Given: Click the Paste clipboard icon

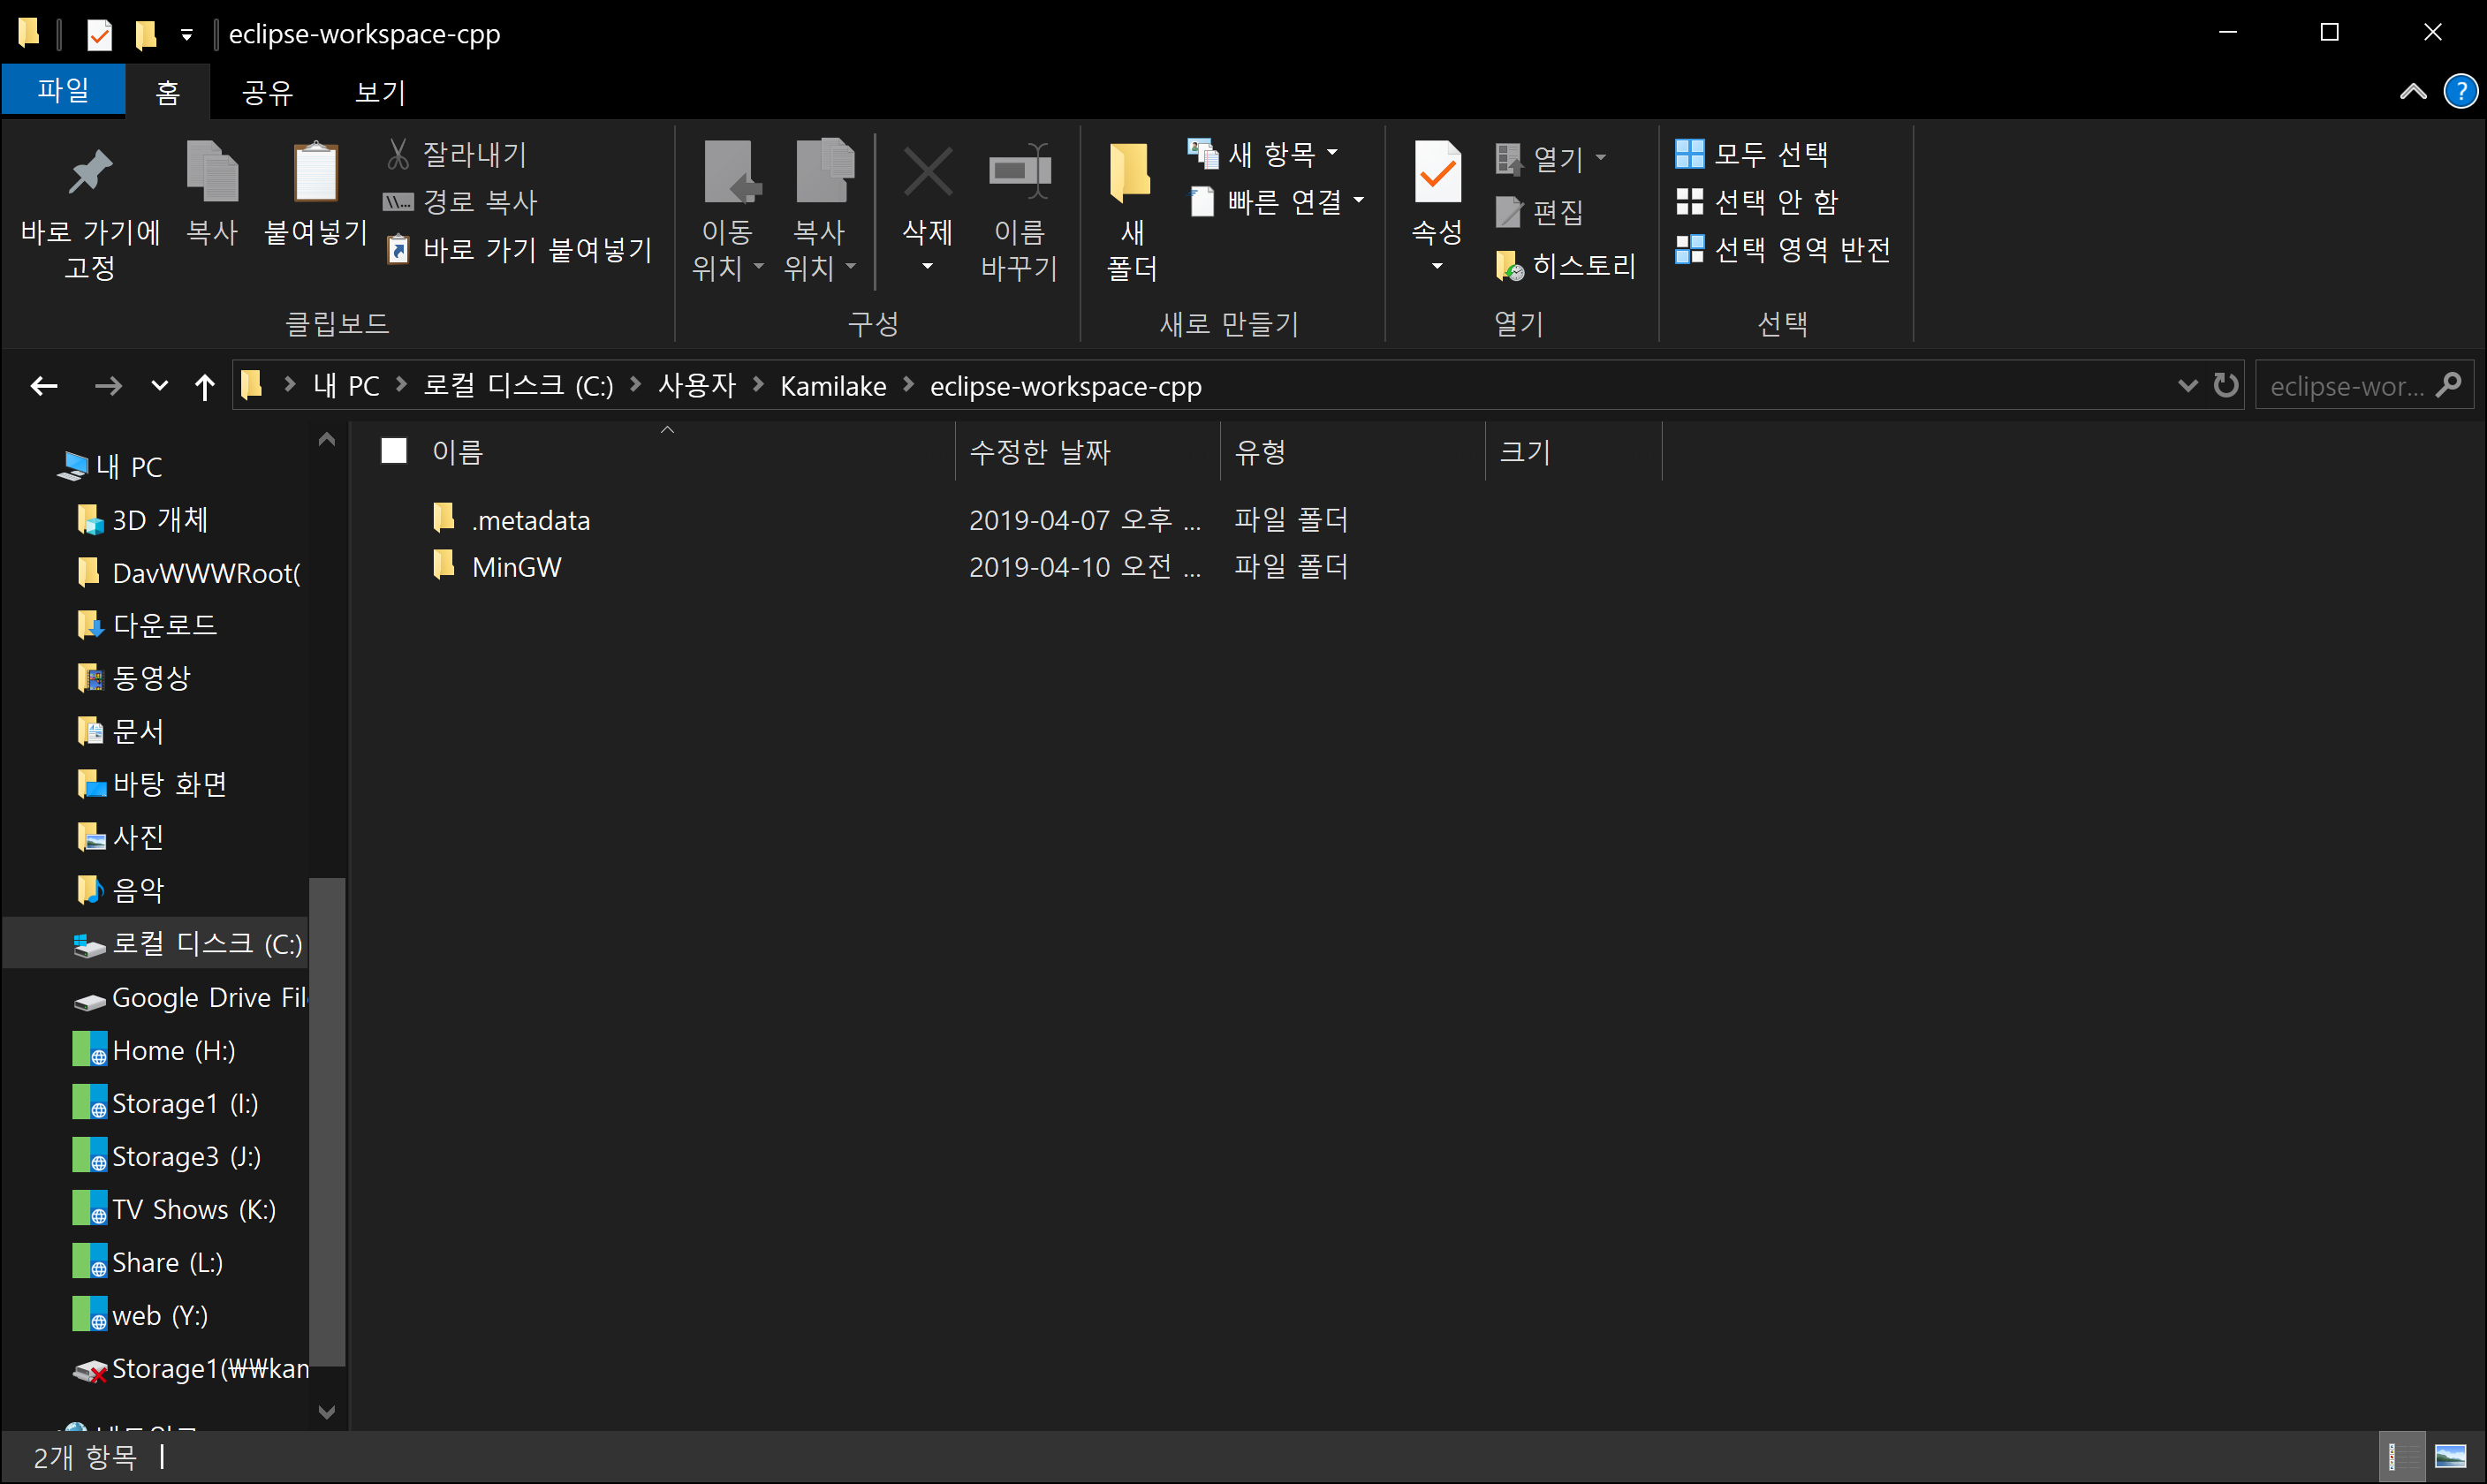Looking at the screenshot, I should 315,172.
